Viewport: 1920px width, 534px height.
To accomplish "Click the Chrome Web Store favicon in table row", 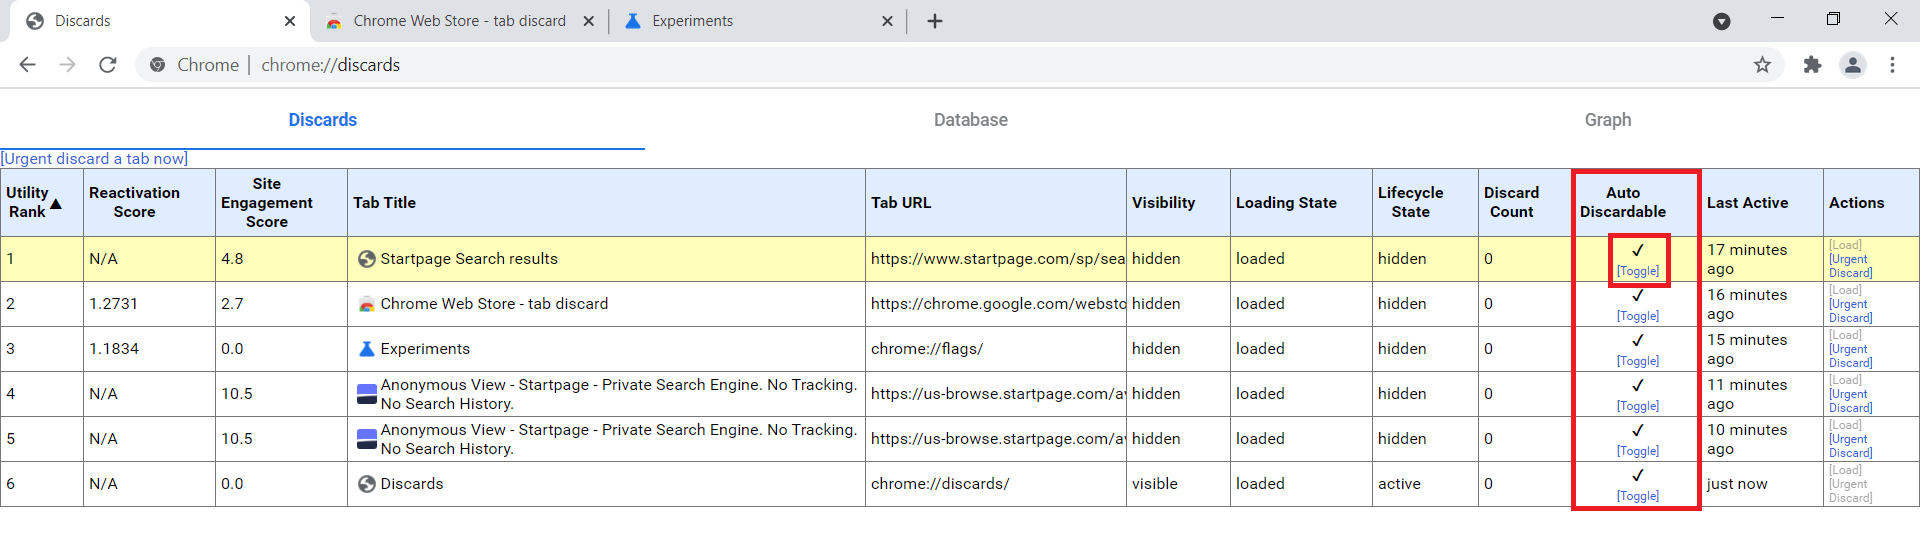I will 367,304.
